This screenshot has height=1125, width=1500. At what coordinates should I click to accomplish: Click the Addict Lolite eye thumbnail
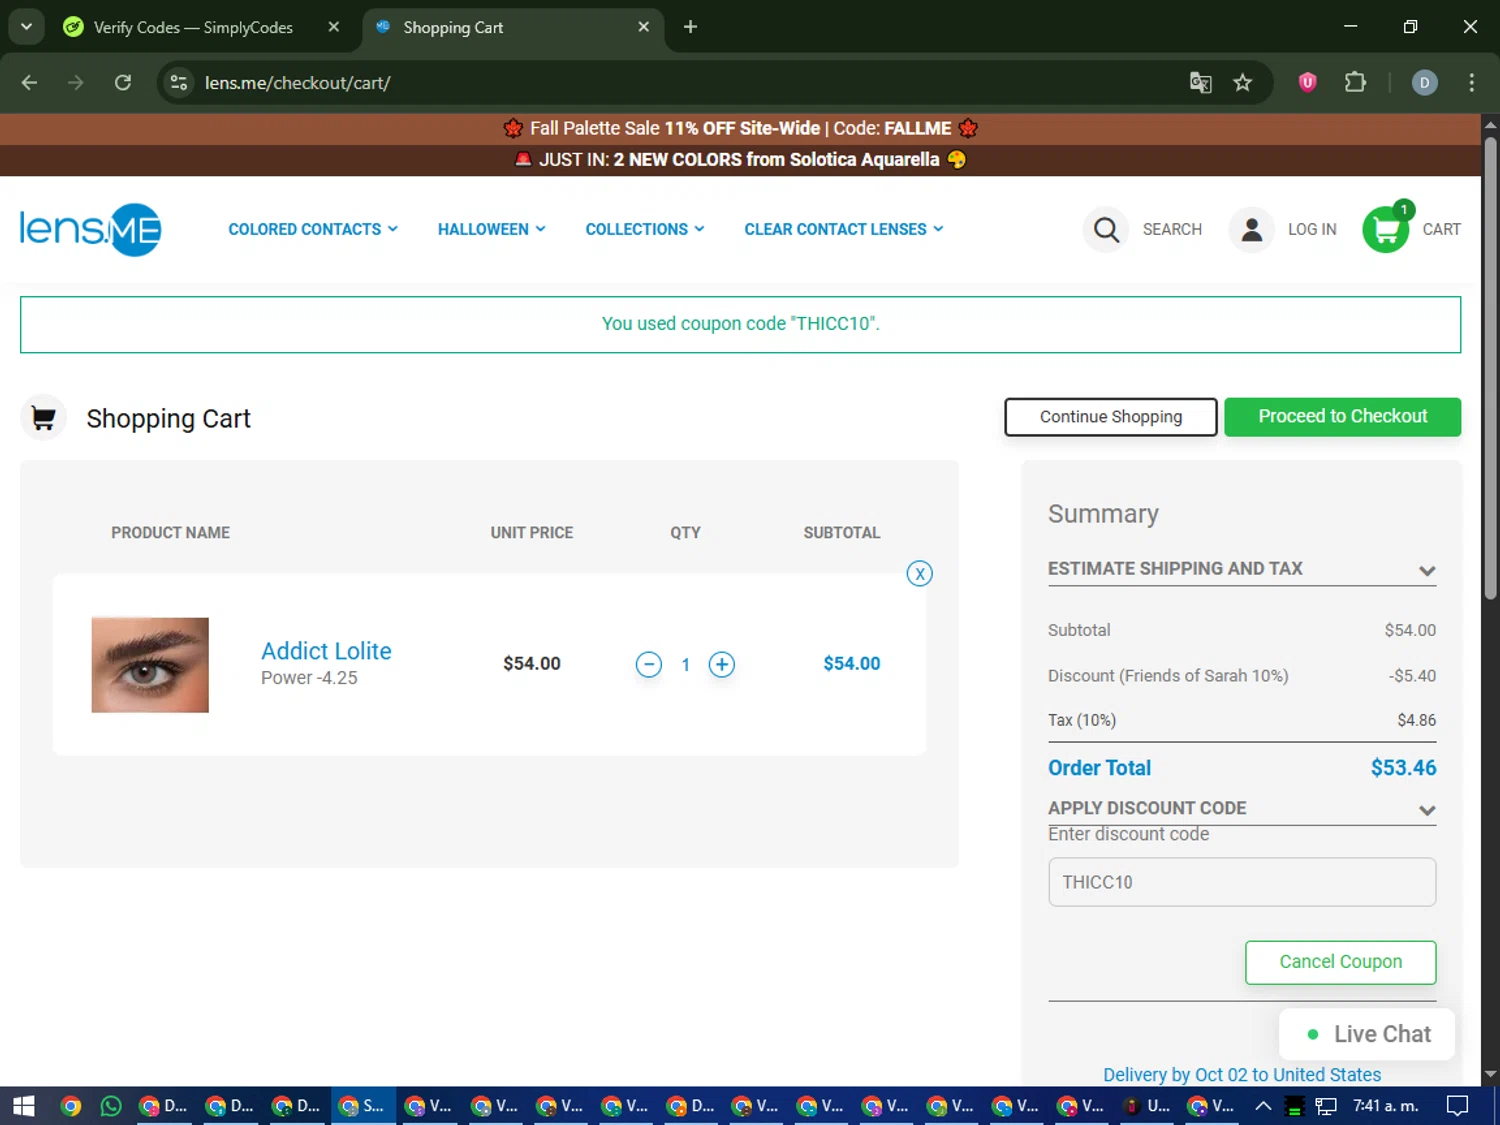click(x=150, y=665)
